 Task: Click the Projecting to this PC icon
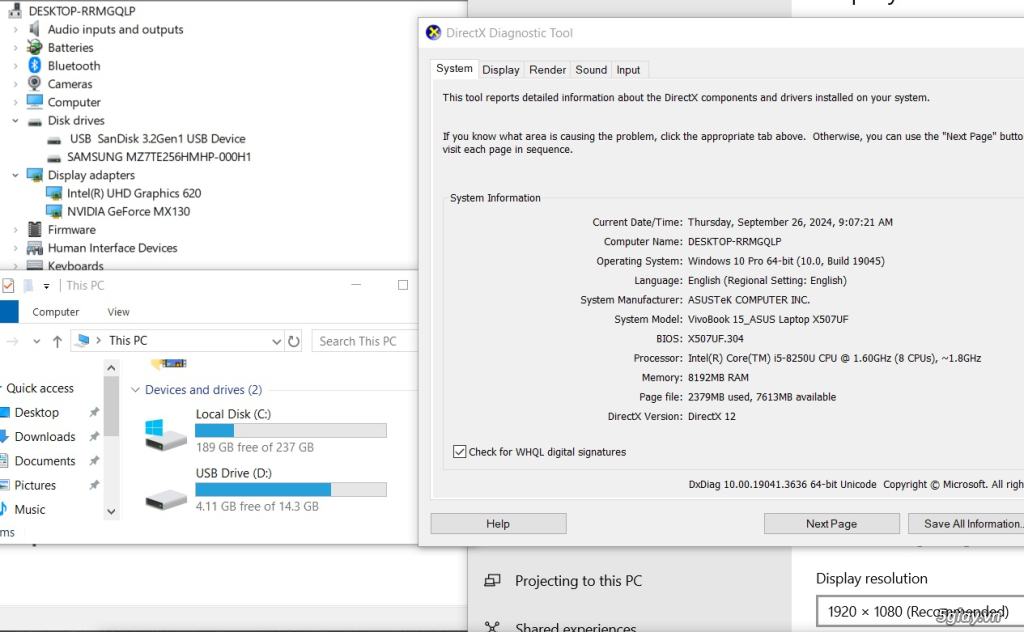492,580
